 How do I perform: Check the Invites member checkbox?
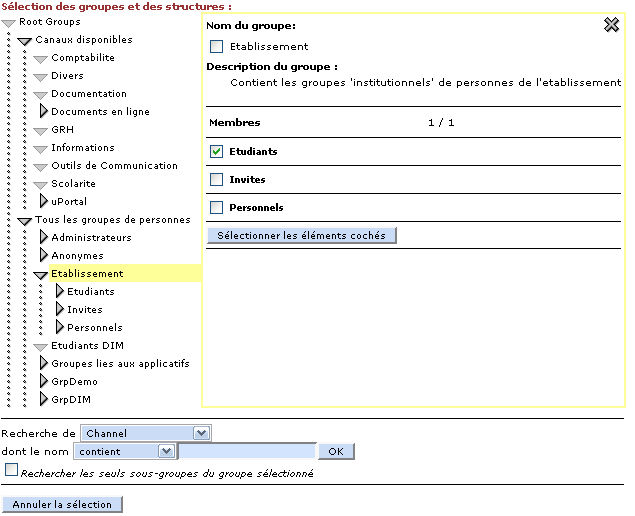216,180
